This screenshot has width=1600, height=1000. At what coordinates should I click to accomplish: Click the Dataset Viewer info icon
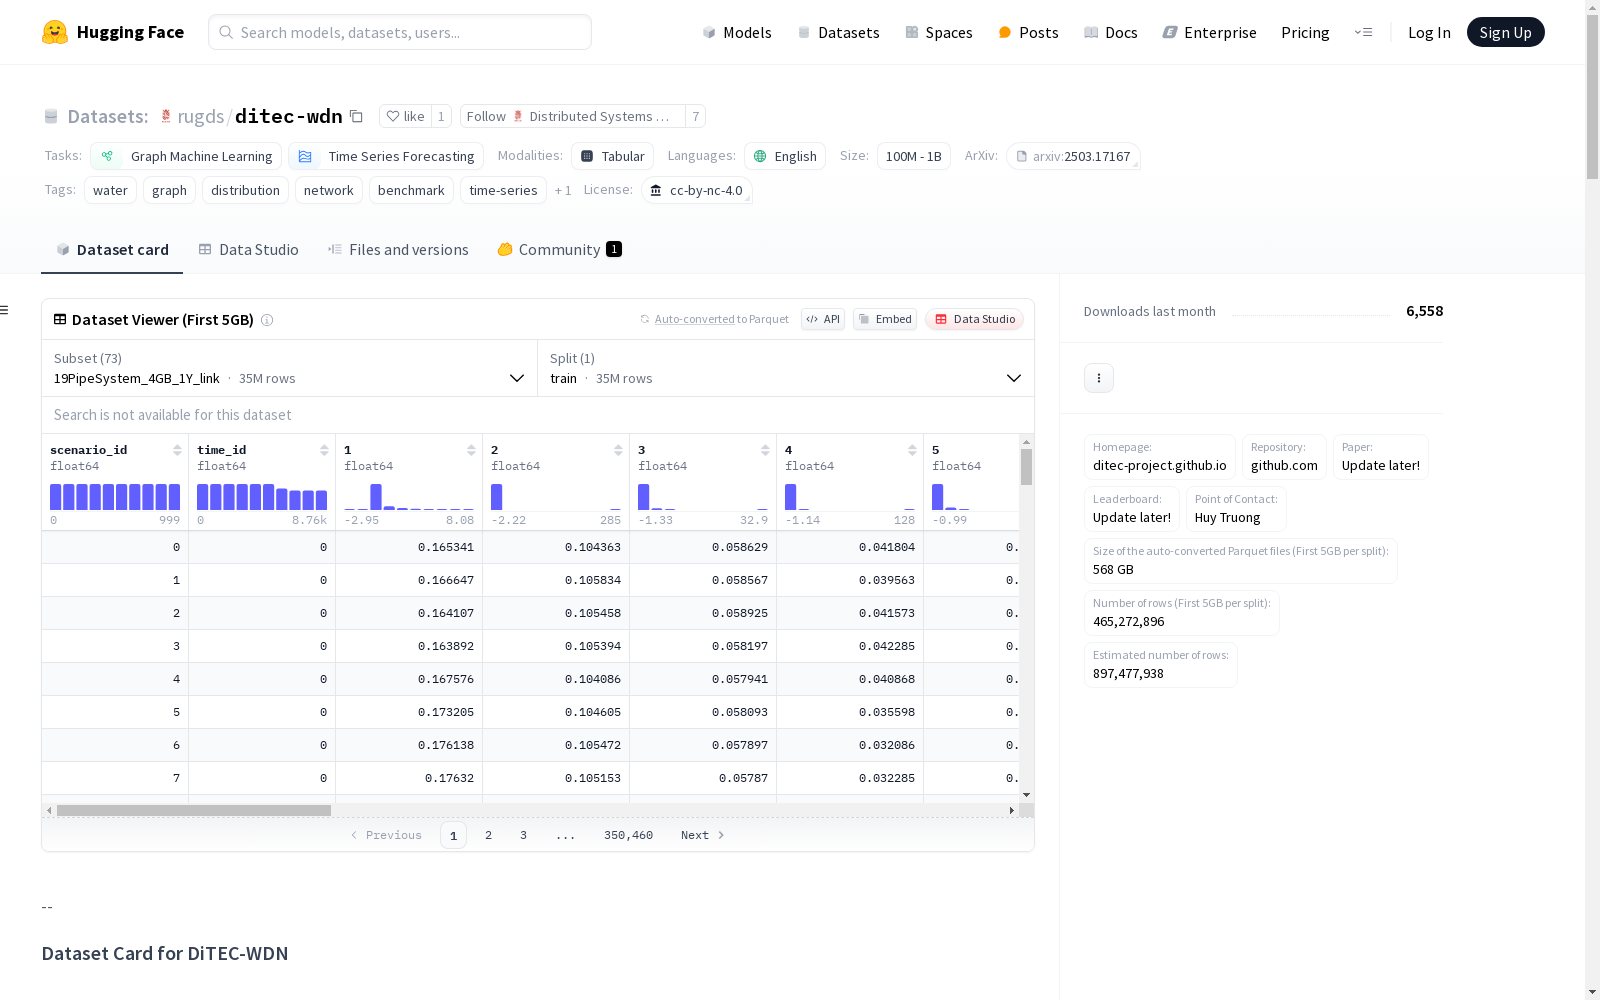267,320
